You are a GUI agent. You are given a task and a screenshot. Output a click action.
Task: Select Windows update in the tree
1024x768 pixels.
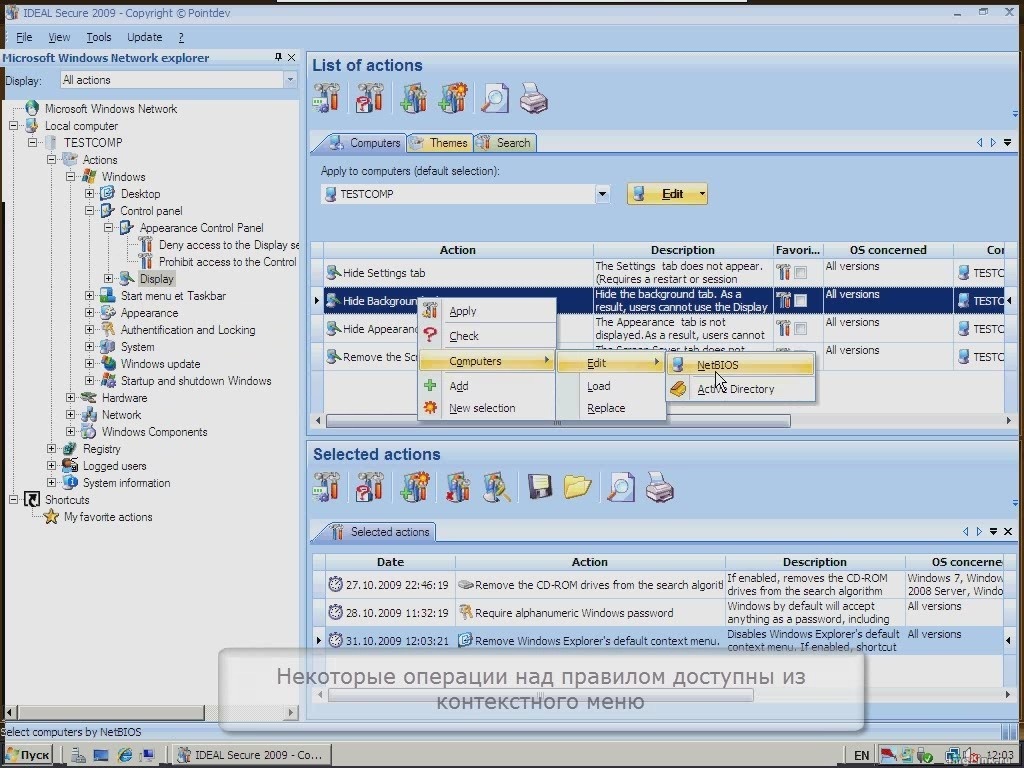click(x=160, y=364)
